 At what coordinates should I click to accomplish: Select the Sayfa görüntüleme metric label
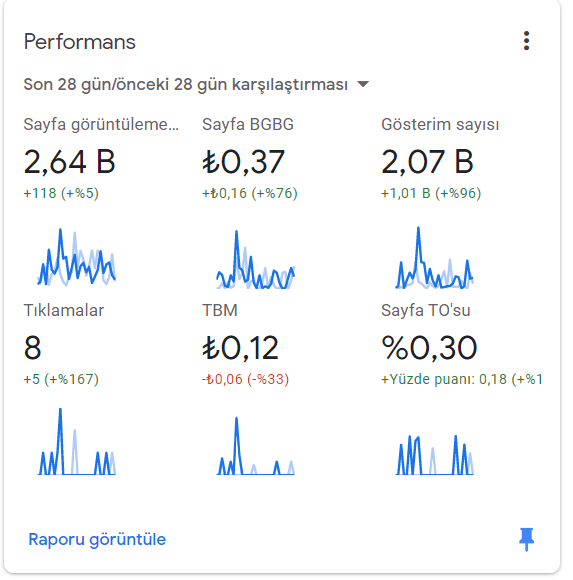(x=101, y=125)
